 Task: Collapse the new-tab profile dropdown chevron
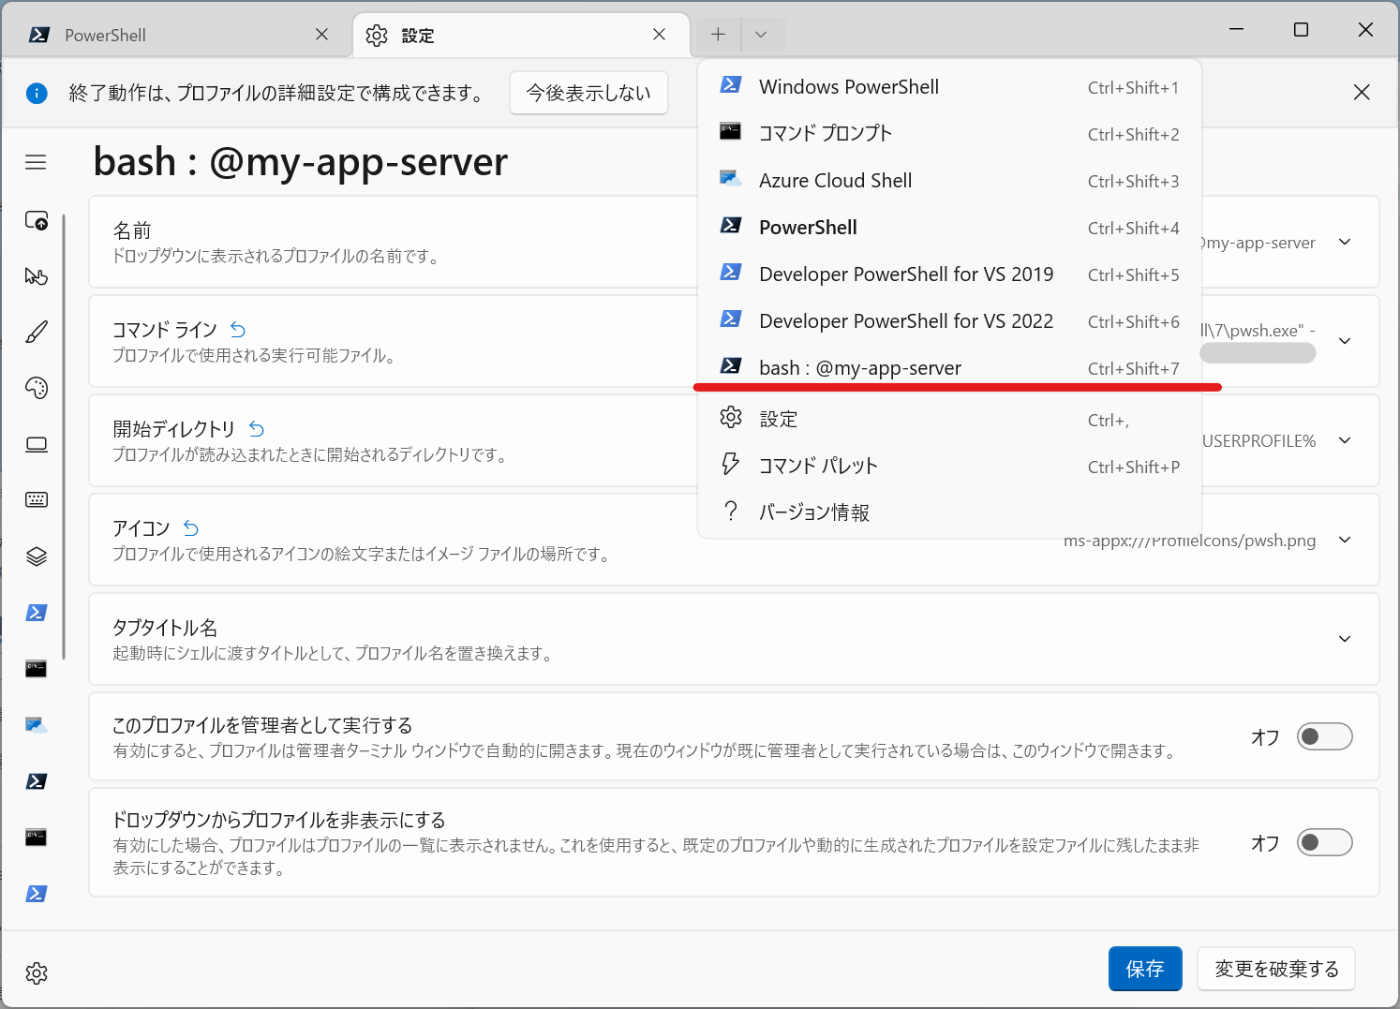(762, 35)
